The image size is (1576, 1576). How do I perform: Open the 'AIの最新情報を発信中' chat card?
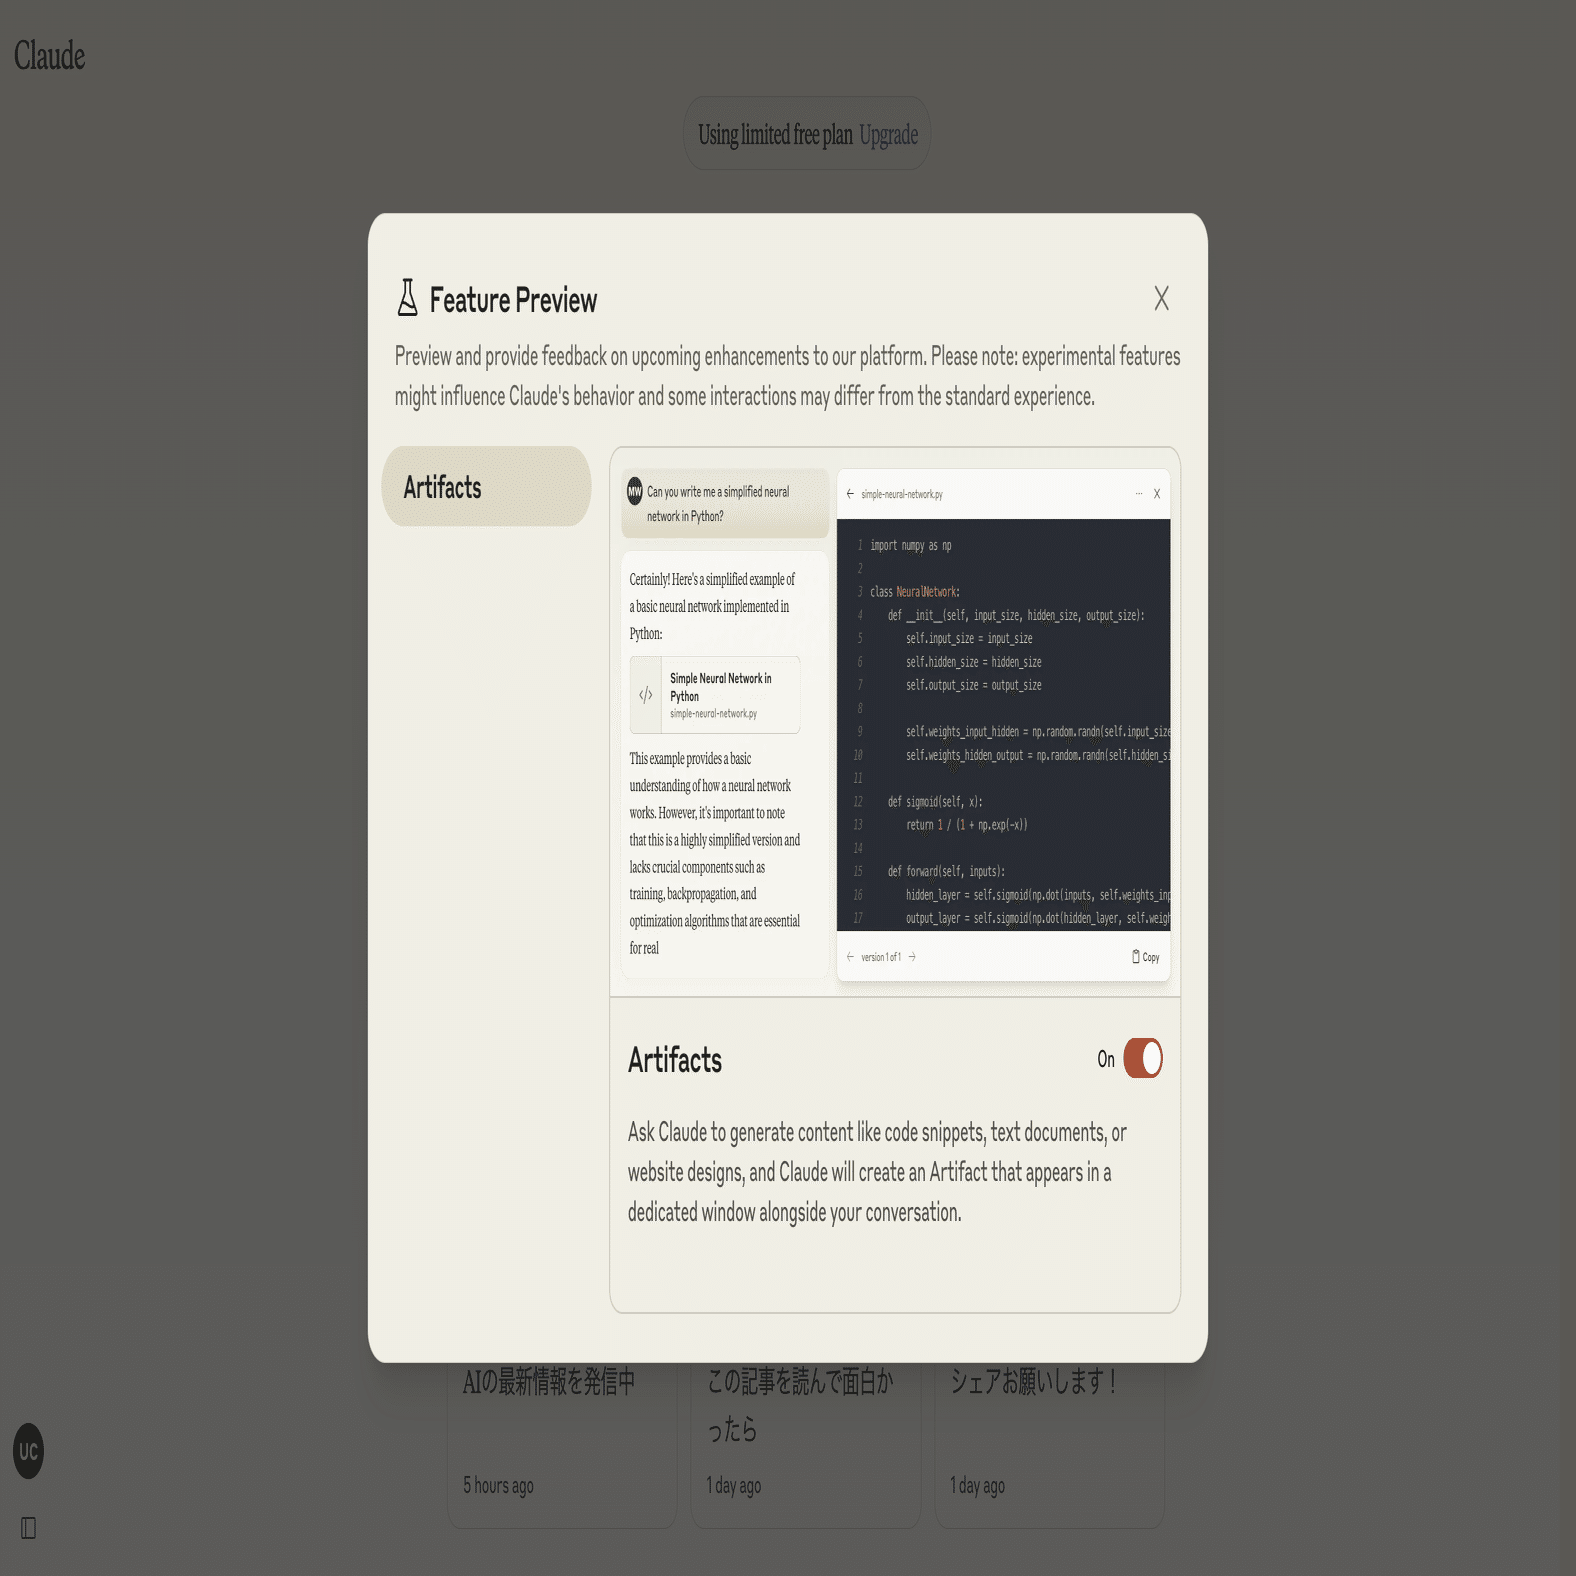point(562,1445)
